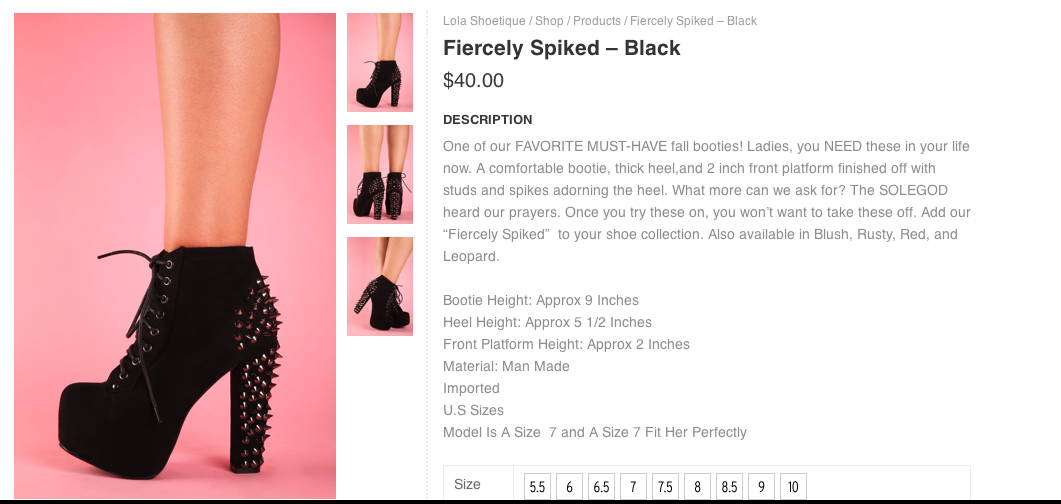Pick size 8.5
1061x504 pixels.
729,487
